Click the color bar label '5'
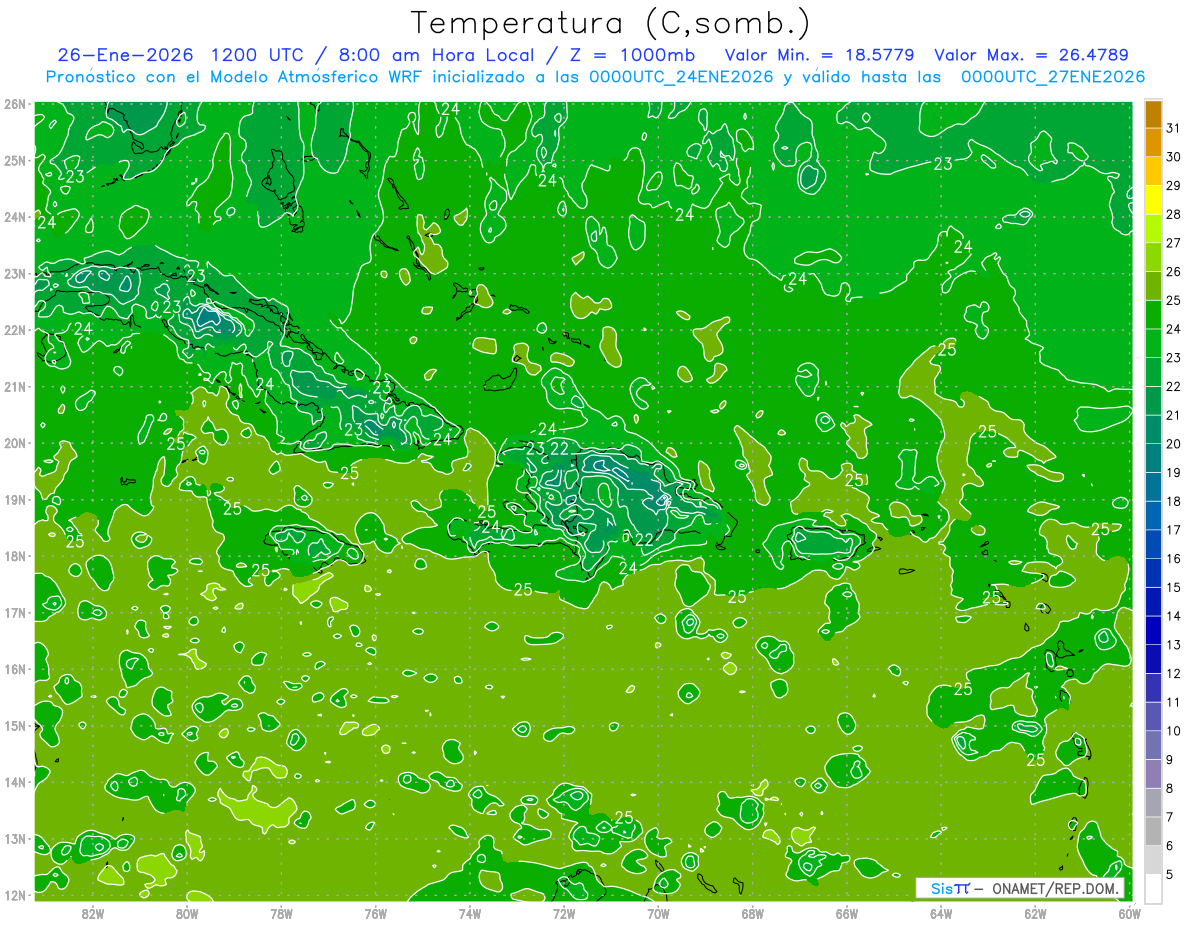The width and height of the screenshot is (1200, 927). pos(1170,875)
